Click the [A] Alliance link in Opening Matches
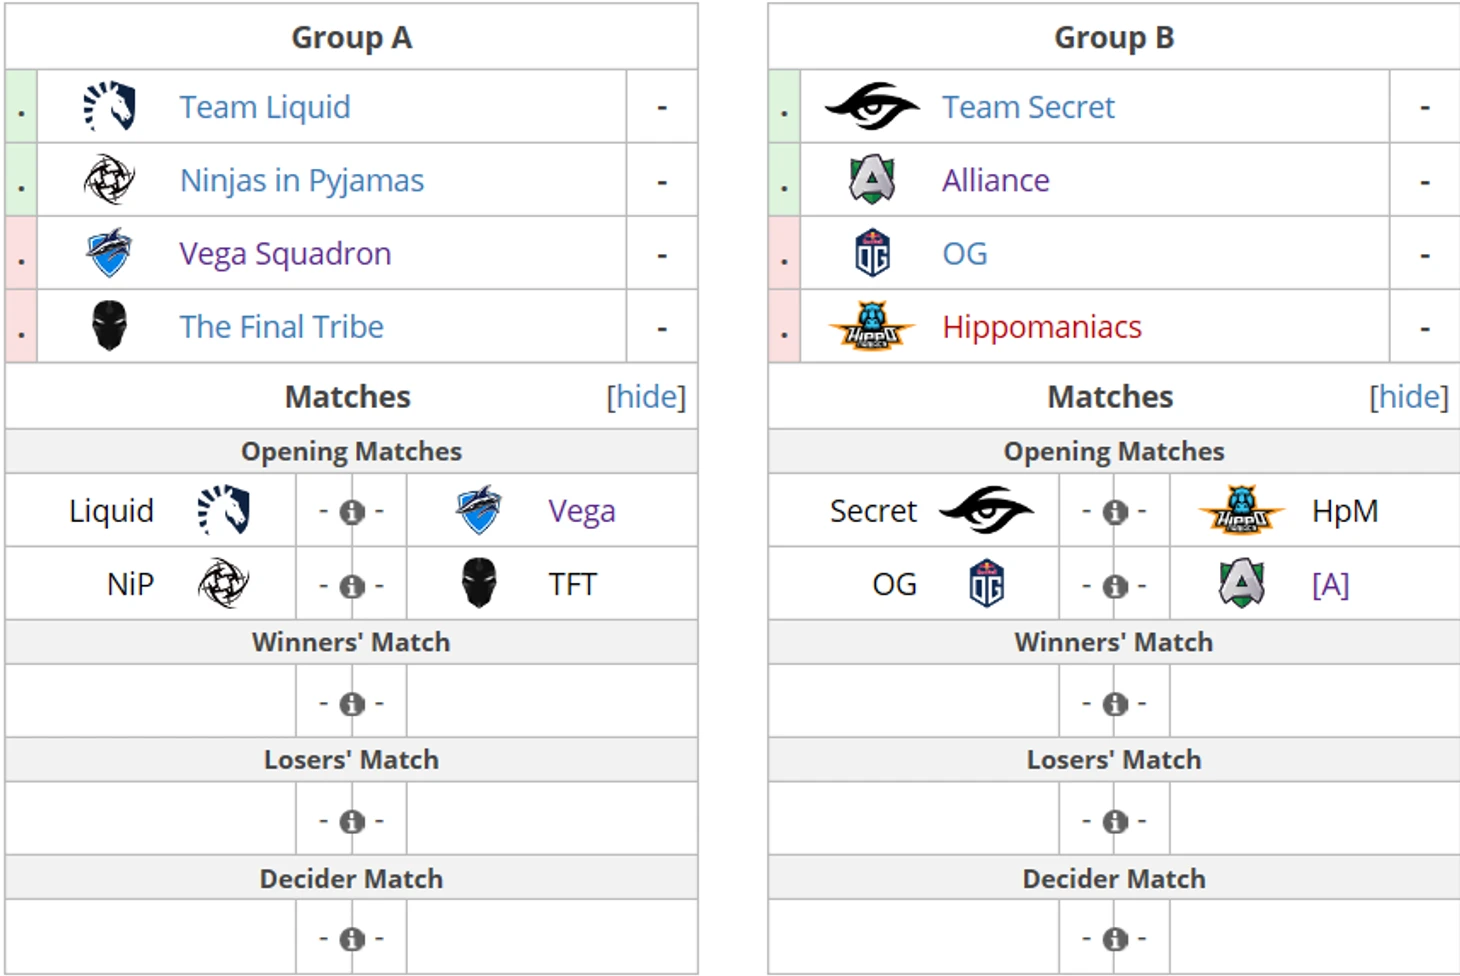The width and height of the screenshot is (1460, 976). [x=1330, y=584]
